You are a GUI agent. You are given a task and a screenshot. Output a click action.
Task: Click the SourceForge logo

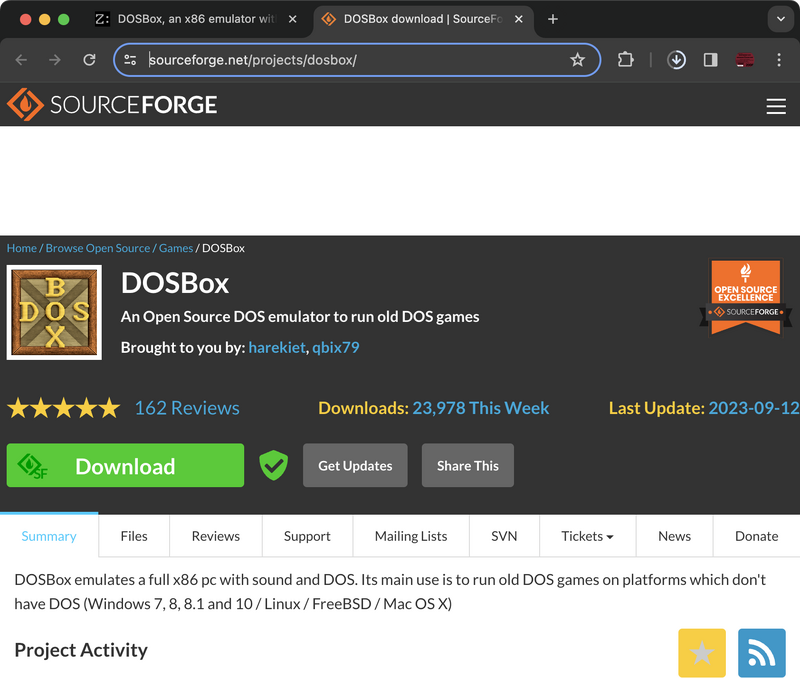tap(110, 104)
